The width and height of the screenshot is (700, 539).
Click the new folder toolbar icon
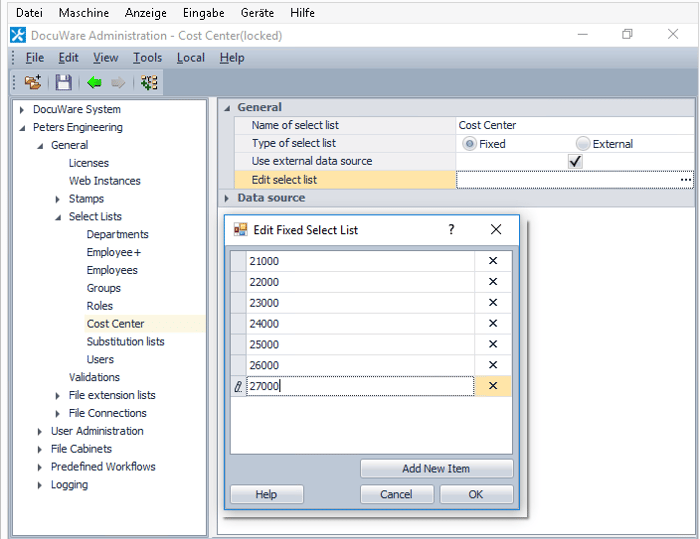(x=33, y=83)
